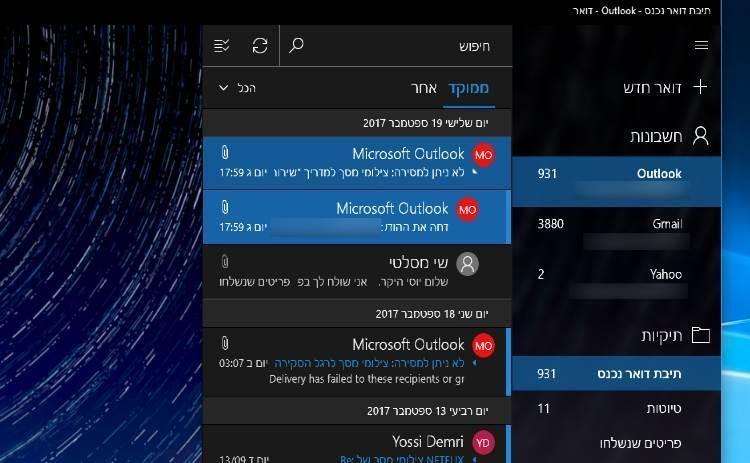Open Microsoft Outlook message from 03:07

(357, 362)
